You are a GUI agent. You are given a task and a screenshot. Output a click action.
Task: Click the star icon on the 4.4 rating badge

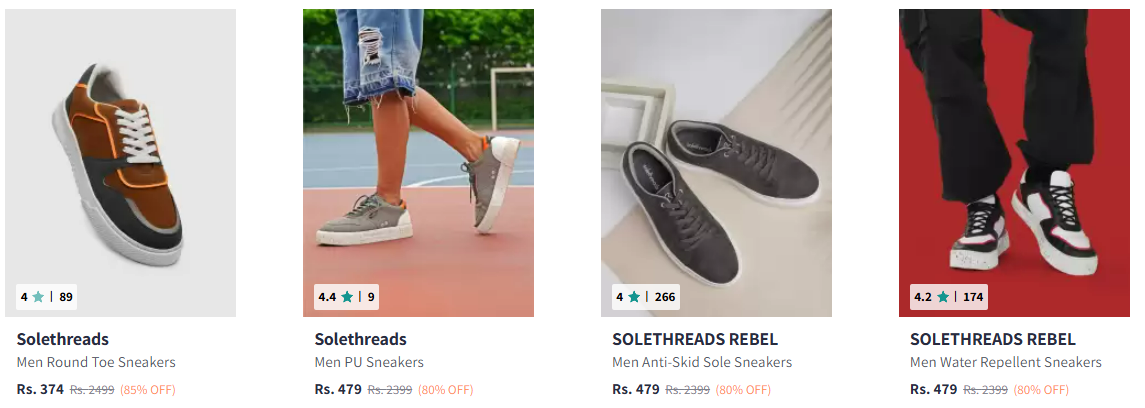pyautogui.click(x=347, y=297)
